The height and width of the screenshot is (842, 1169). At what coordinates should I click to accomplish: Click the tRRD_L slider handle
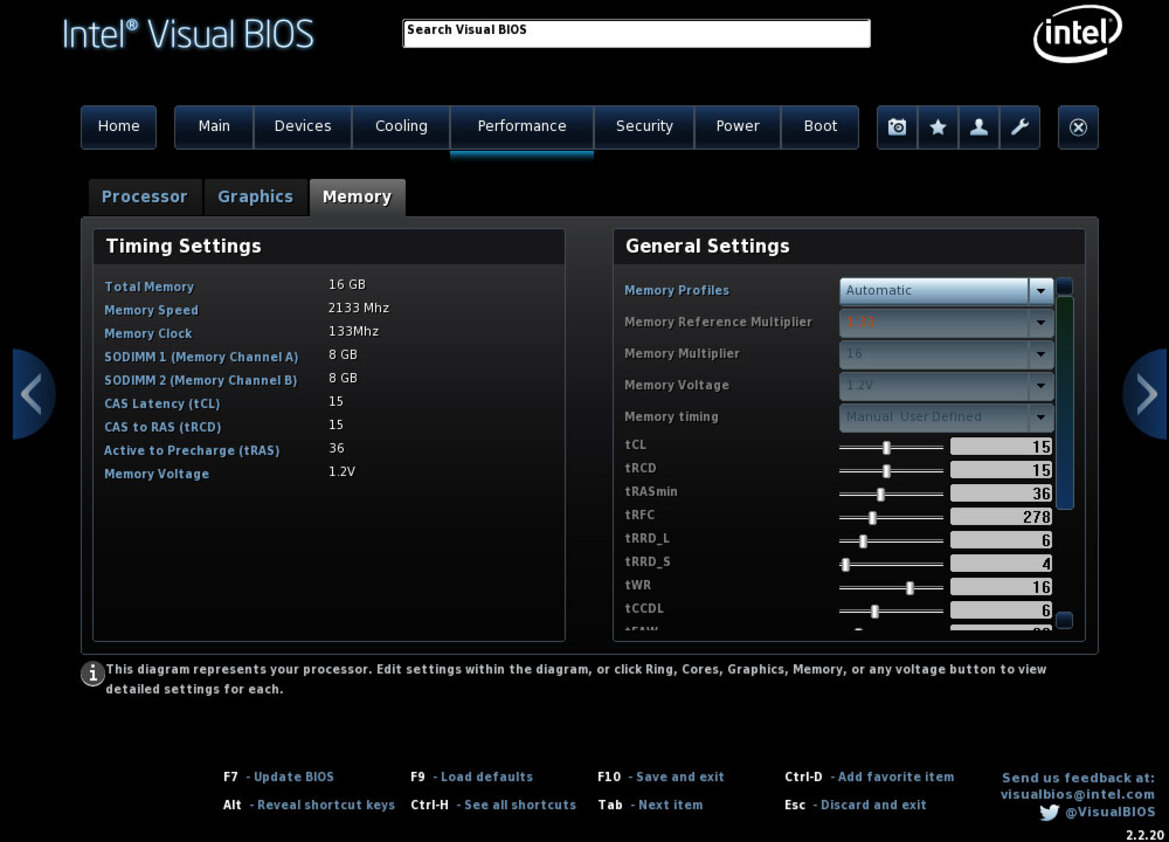point(863,541)
